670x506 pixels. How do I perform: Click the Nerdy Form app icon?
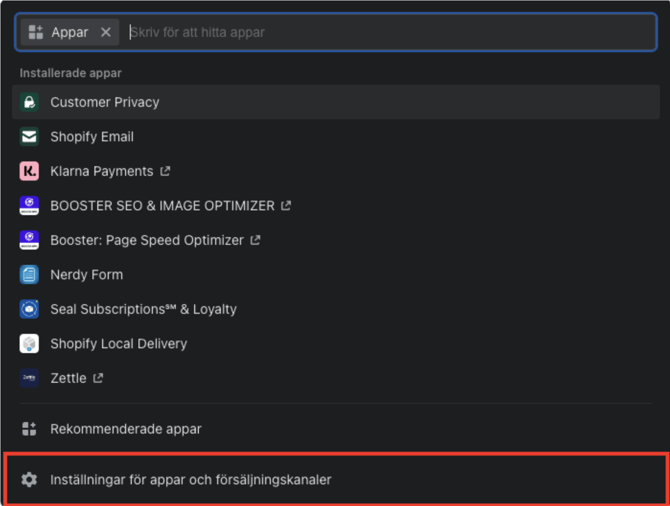coord(29,275)
